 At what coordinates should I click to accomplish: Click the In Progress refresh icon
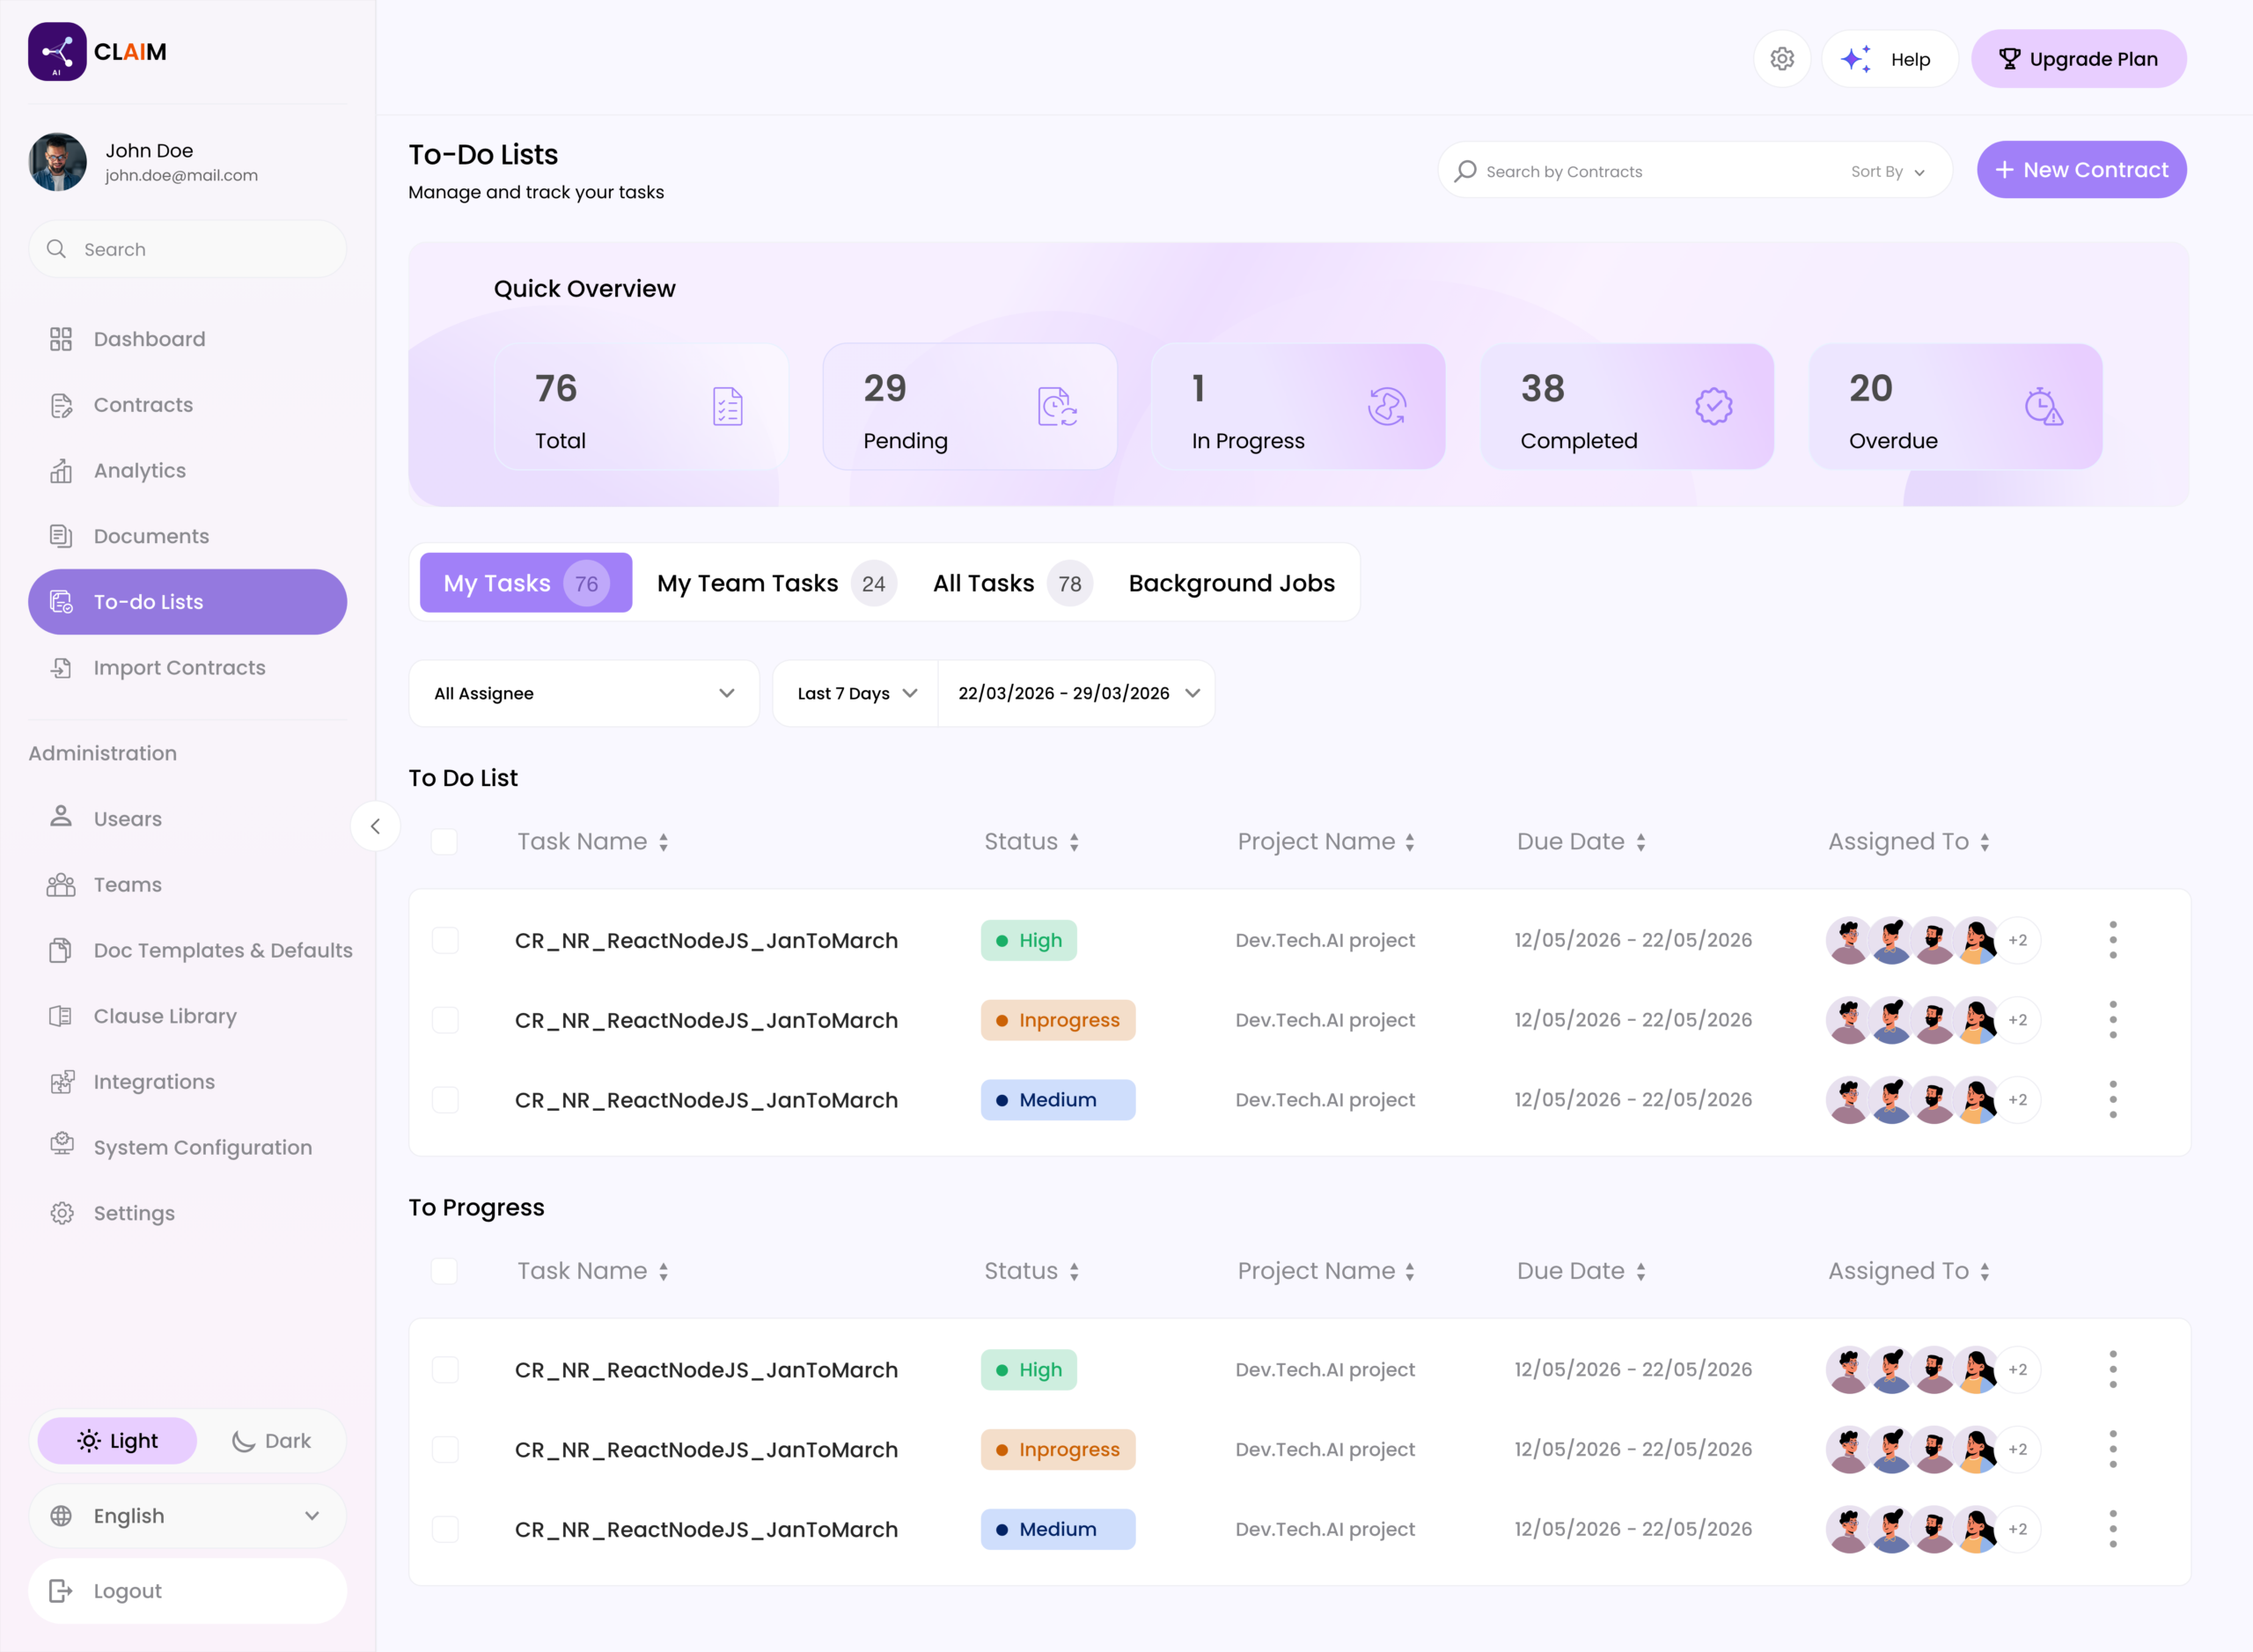tap(1387, 407)
